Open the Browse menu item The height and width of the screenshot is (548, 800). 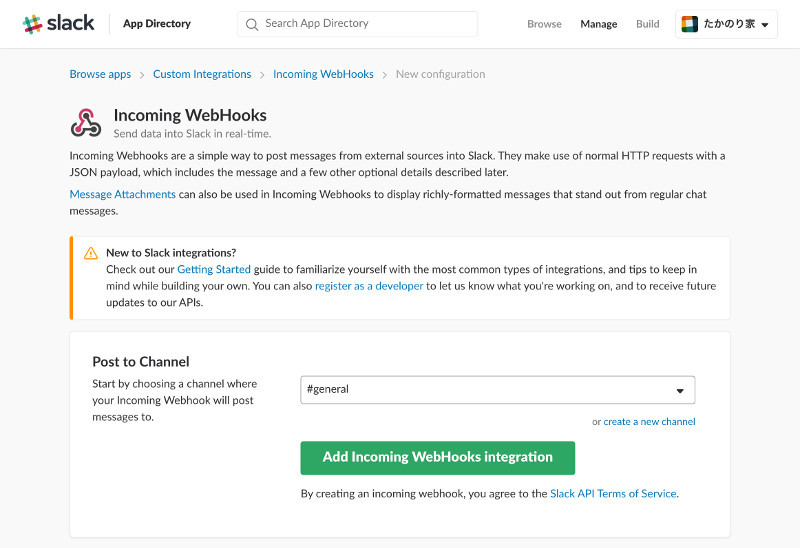(544, 24)
